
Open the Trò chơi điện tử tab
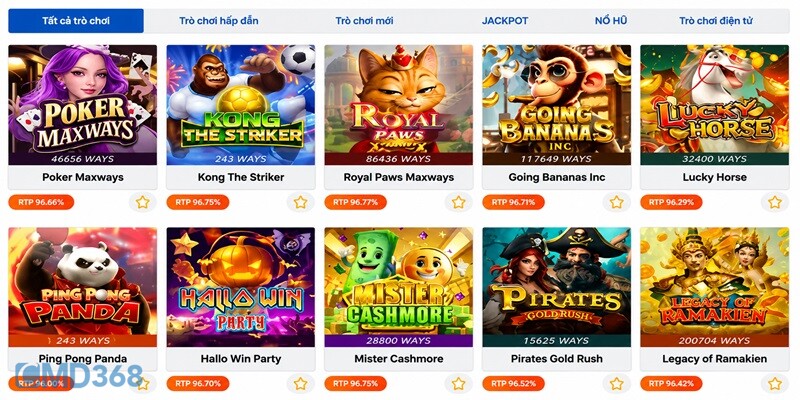point(716,21)
